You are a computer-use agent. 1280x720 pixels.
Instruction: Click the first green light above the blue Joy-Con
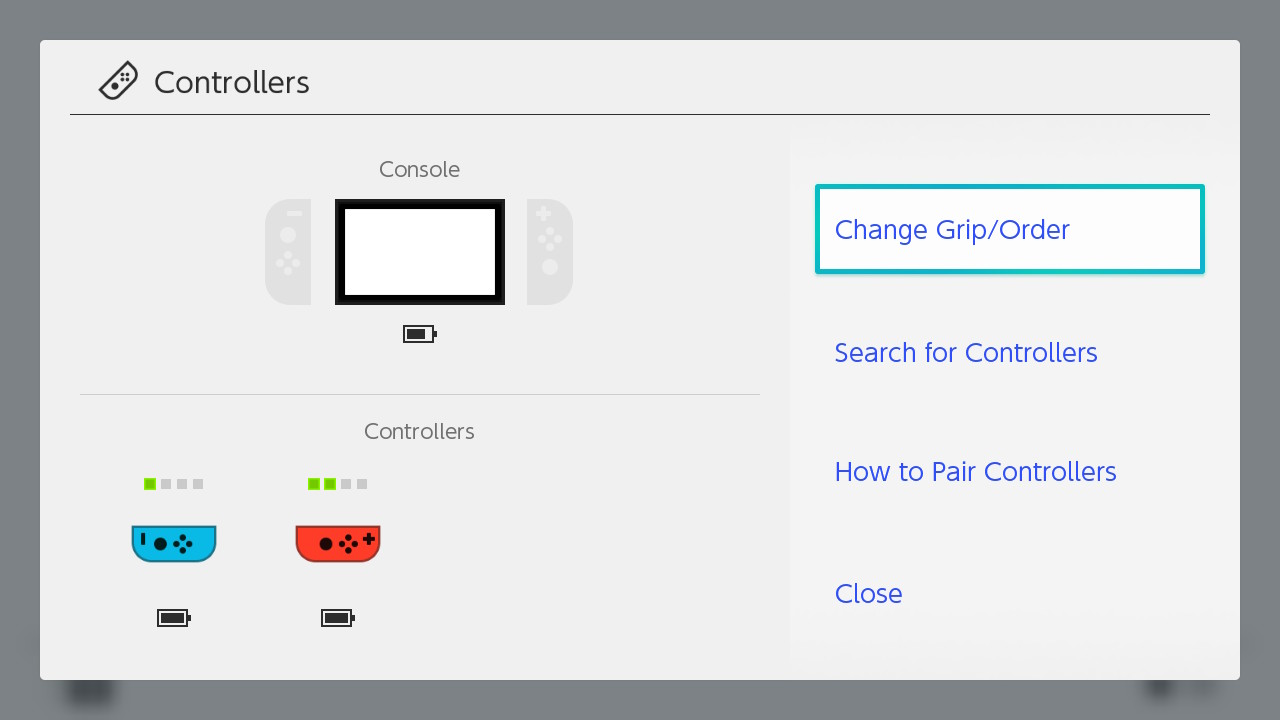pyautogui.click(x=150, y=484)
